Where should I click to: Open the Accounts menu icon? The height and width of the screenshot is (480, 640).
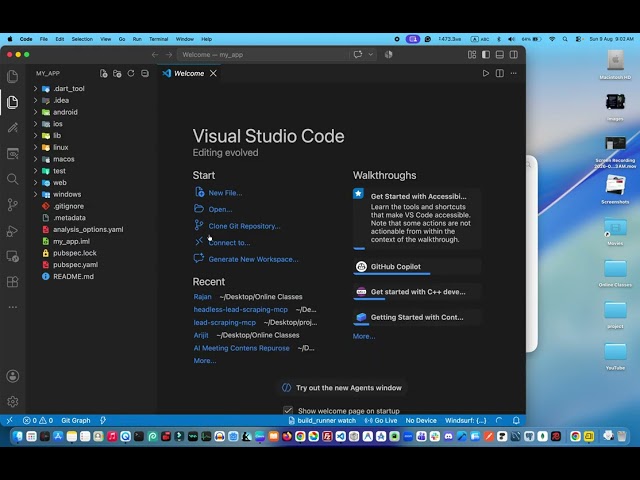click(13, 376)
